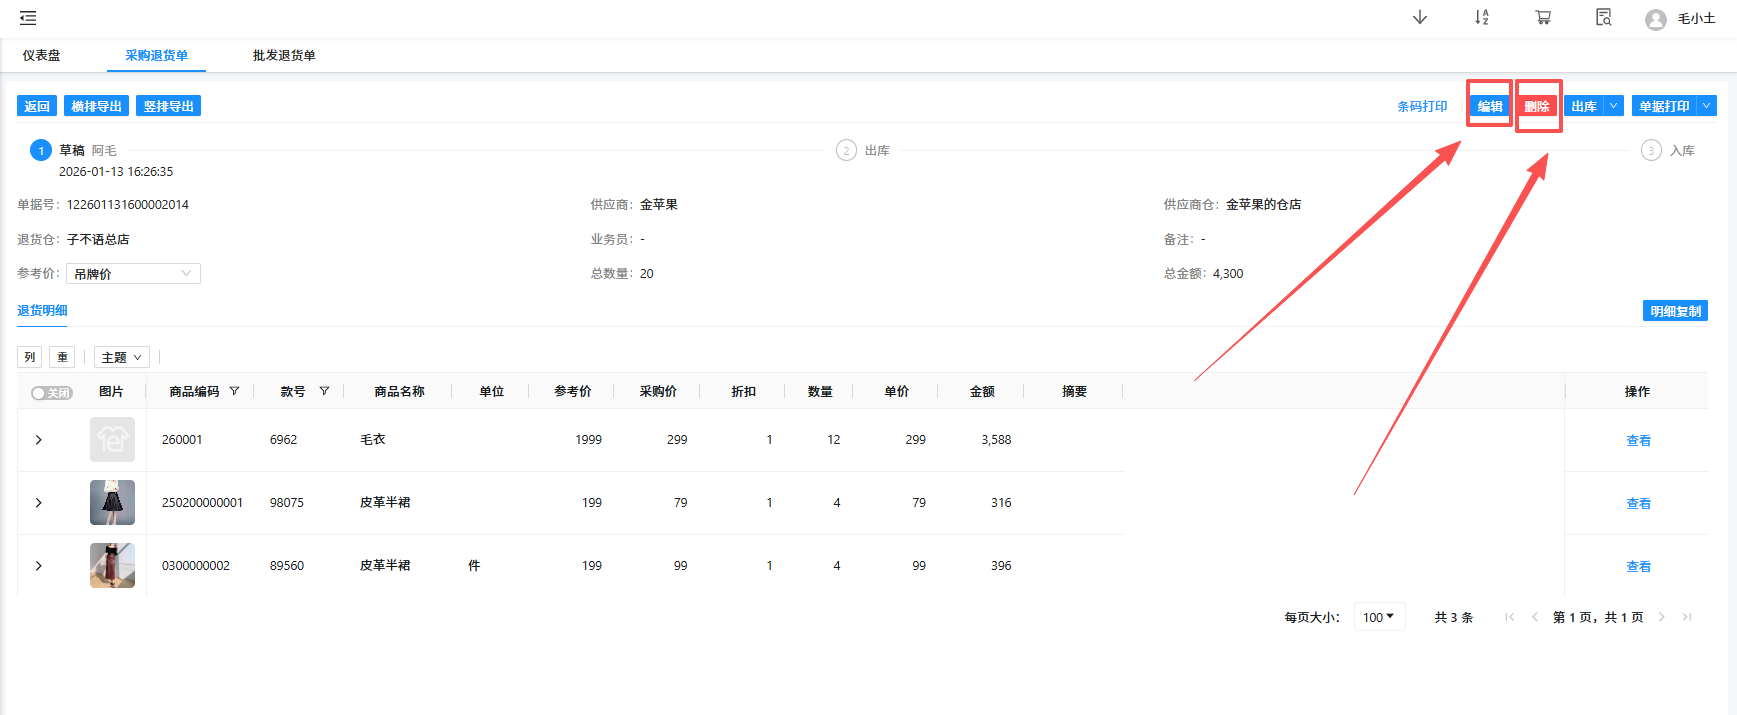The image size is (1737, 715).
Task: Toggle the 关闭 switch in table header
Action: point(51,393)
